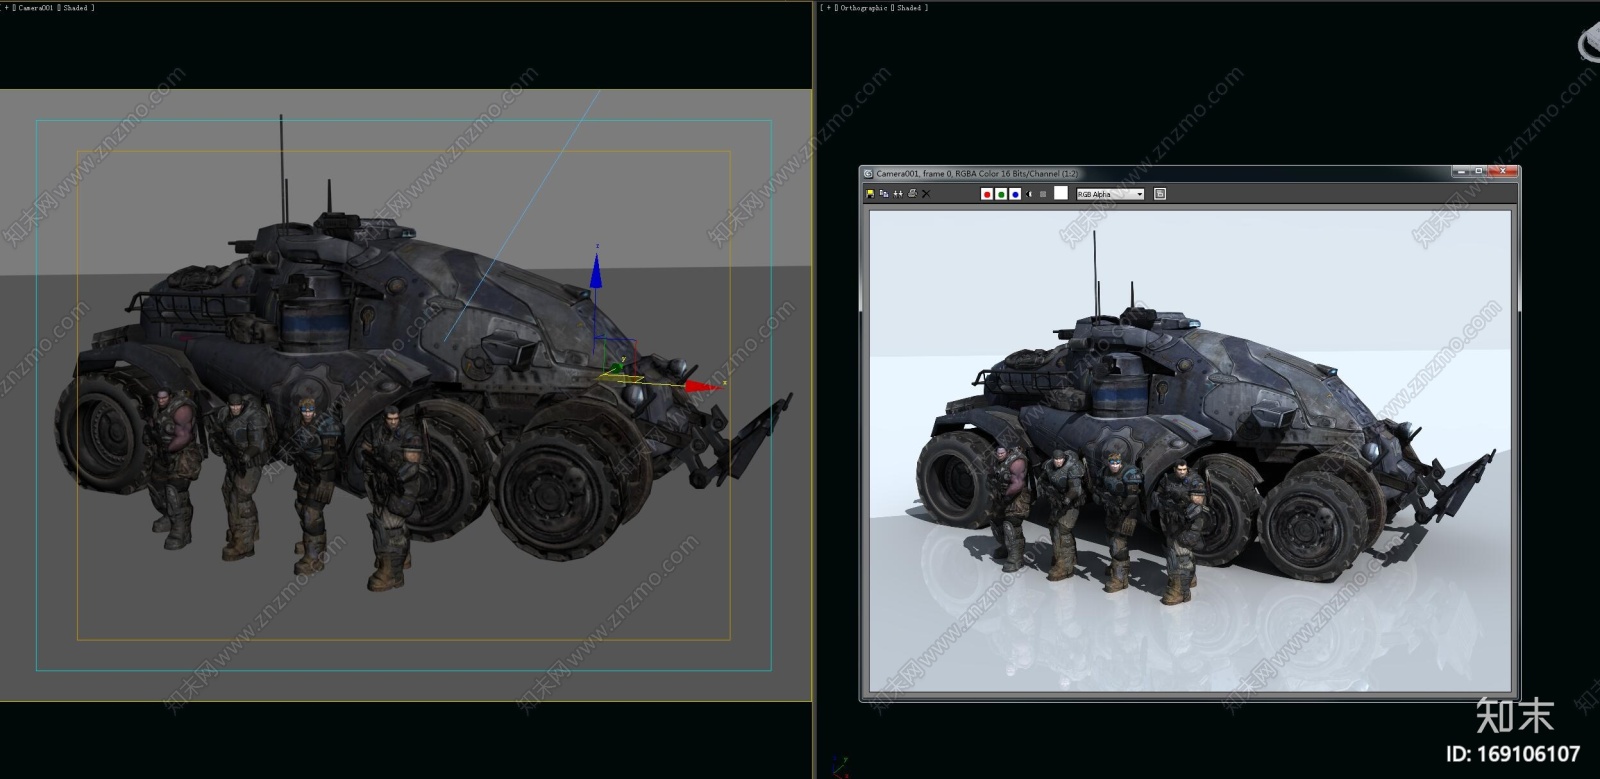Open the Orthographic viewport plus menu
Viewport: 1600px width, 779px height.
click(828, 8)
